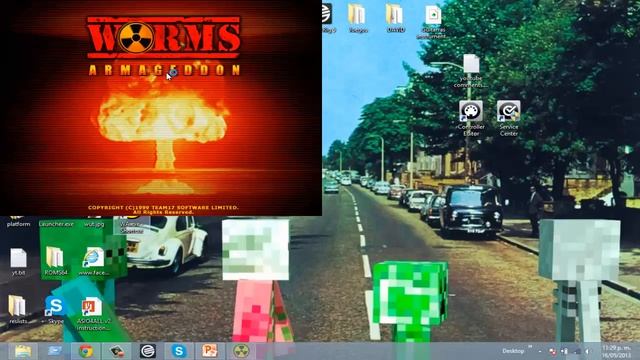
Task: Open the network status tray icon
Action: [x=576, y=351]
